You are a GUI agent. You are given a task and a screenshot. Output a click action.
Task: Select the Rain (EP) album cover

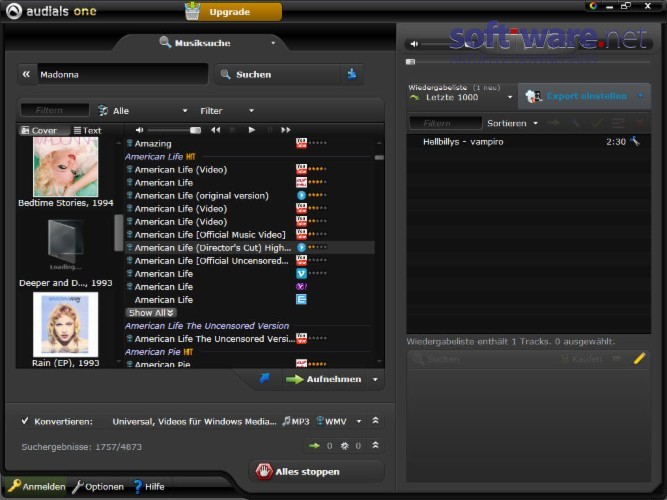click(x=66, y=325)
